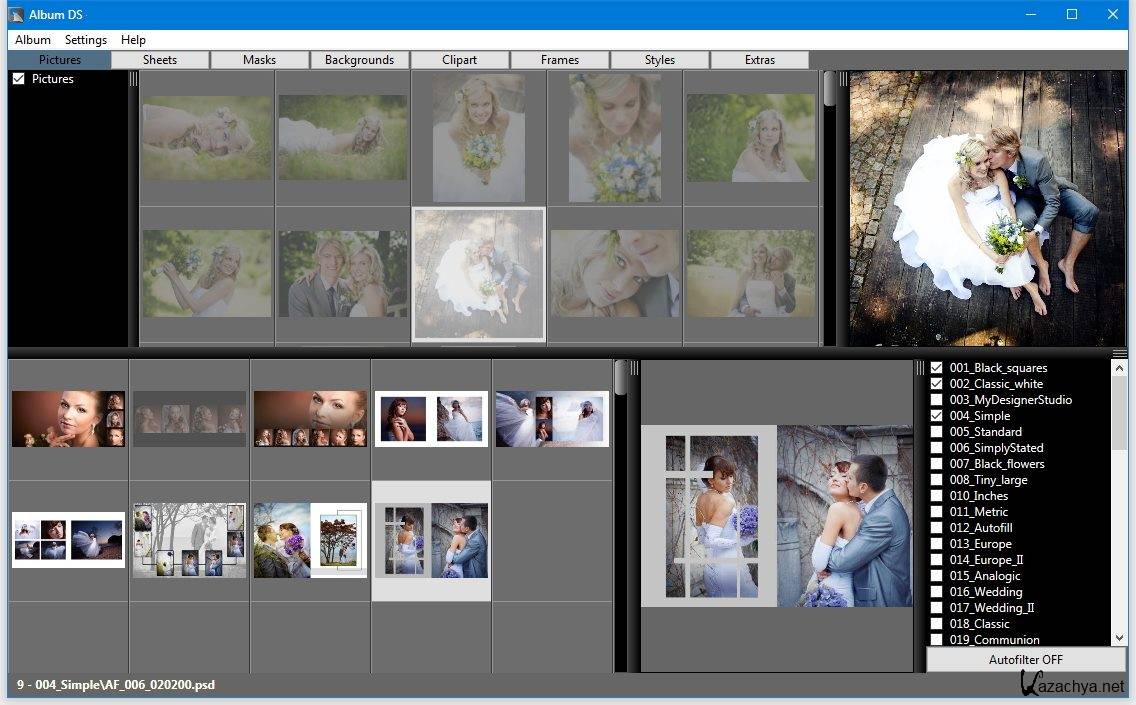Image resolution: width=1136 pixels, height=705 pixels.
Task: Click the Autofilter OFF button
Action: (1025, 660)
